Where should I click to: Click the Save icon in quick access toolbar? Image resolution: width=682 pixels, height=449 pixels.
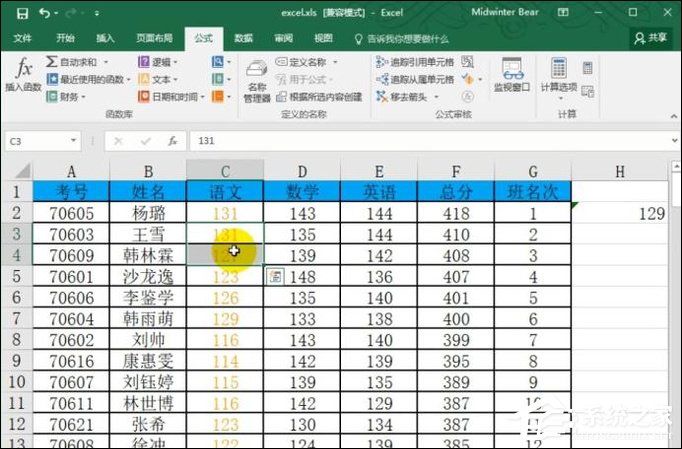point(22,13)
